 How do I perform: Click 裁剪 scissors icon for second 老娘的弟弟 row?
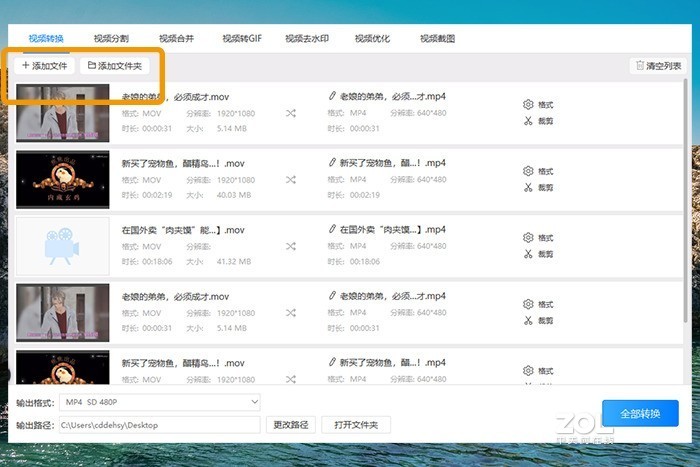(528, 320)
